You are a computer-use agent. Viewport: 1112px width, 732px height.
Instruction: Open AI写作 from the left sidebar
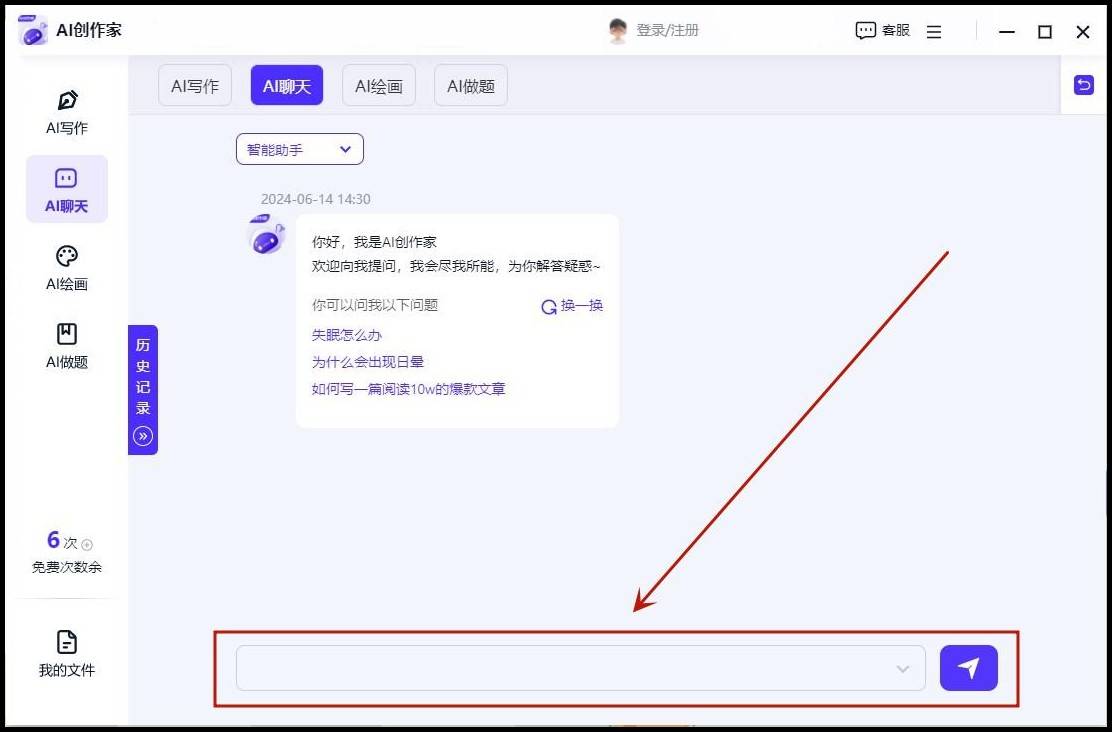[x=67, y=111]
